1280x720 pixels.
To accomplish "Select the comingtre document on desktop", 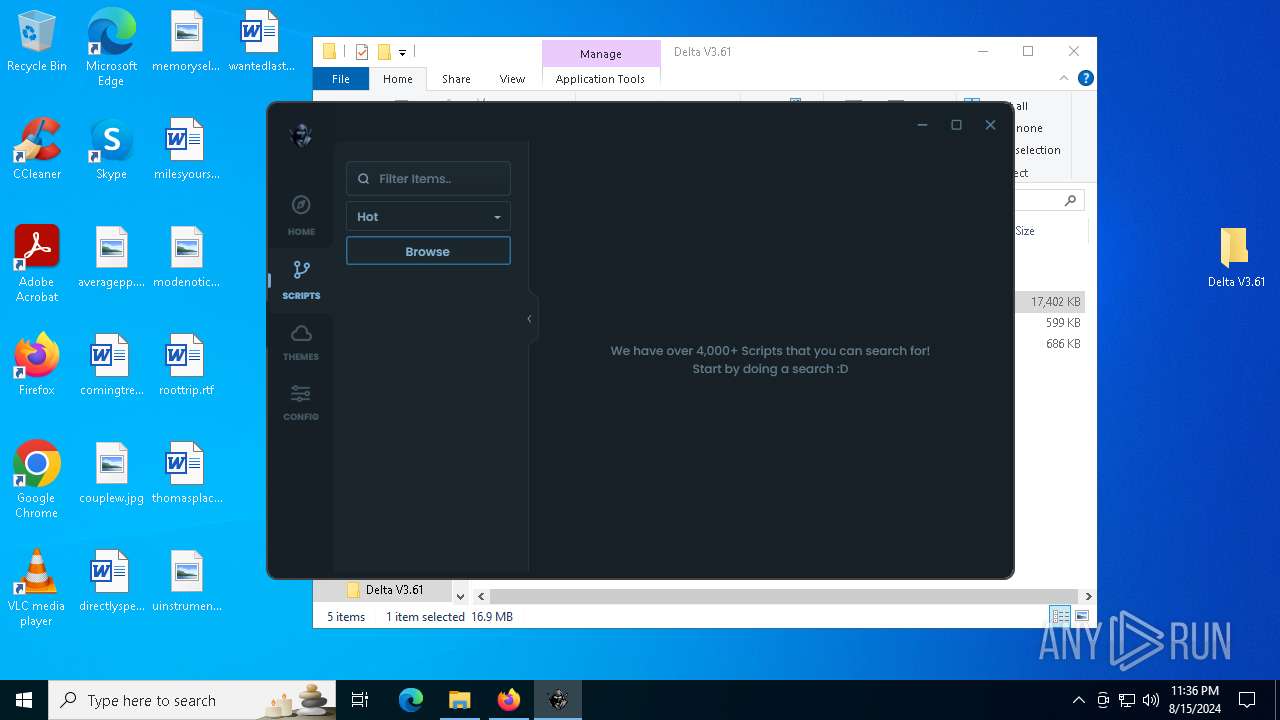I will pyautogui.click(x=111, y=365).
